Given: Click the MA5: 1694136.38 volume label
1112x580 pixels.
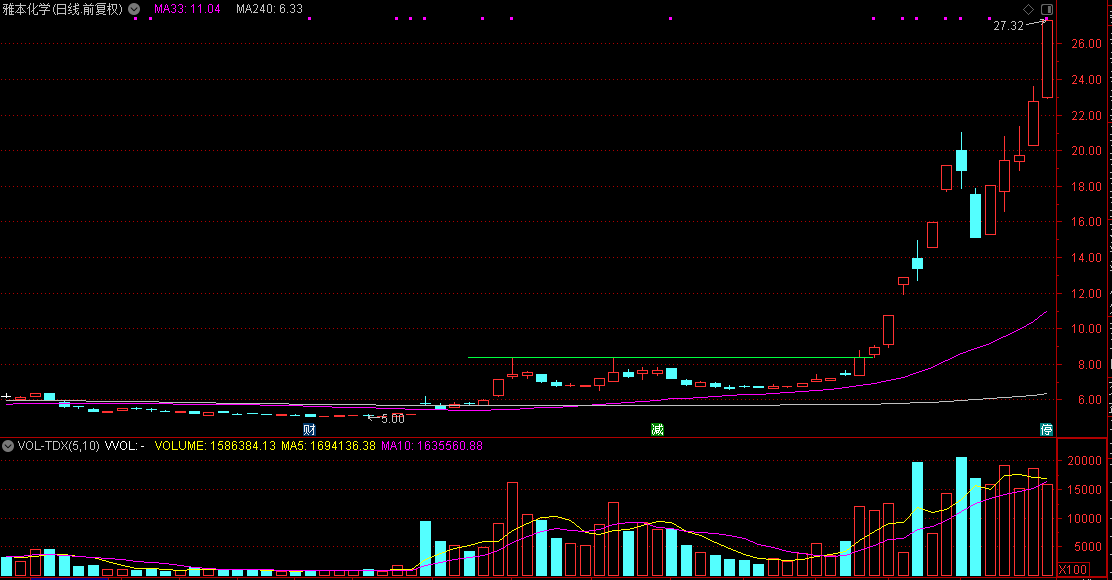Looking at the screenshot, I should click(x=328, y=446).
